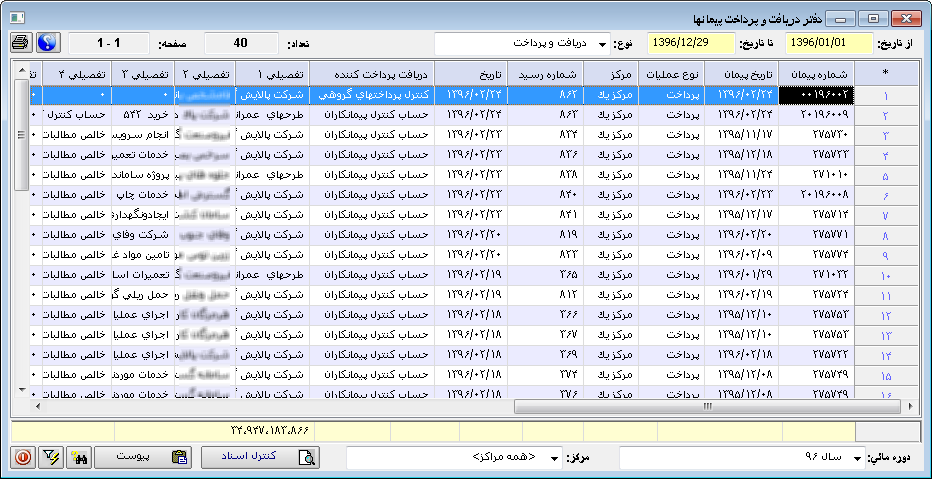Open the binoculars search icon
The image size is (932, 479).
tap(79, 457)
